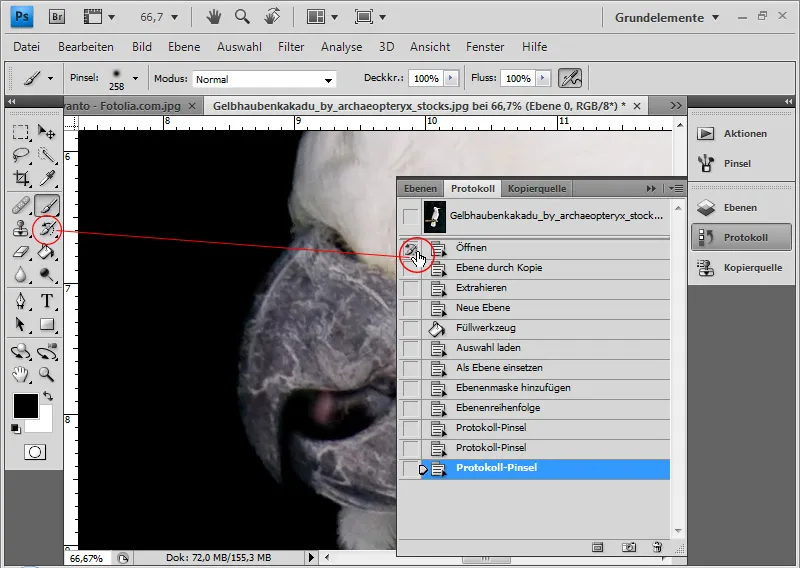The image size is (800, 568).
Task: Select the Pen tool
Action: click(20, 301)
